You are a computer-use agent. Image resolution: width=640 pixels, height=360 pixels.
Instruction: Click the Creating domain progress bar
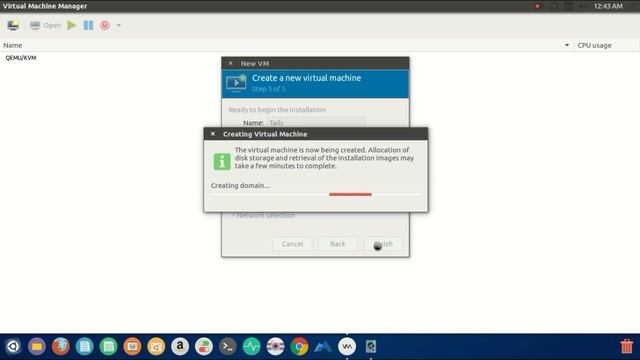pyautogui.click(x=316, y=194)
